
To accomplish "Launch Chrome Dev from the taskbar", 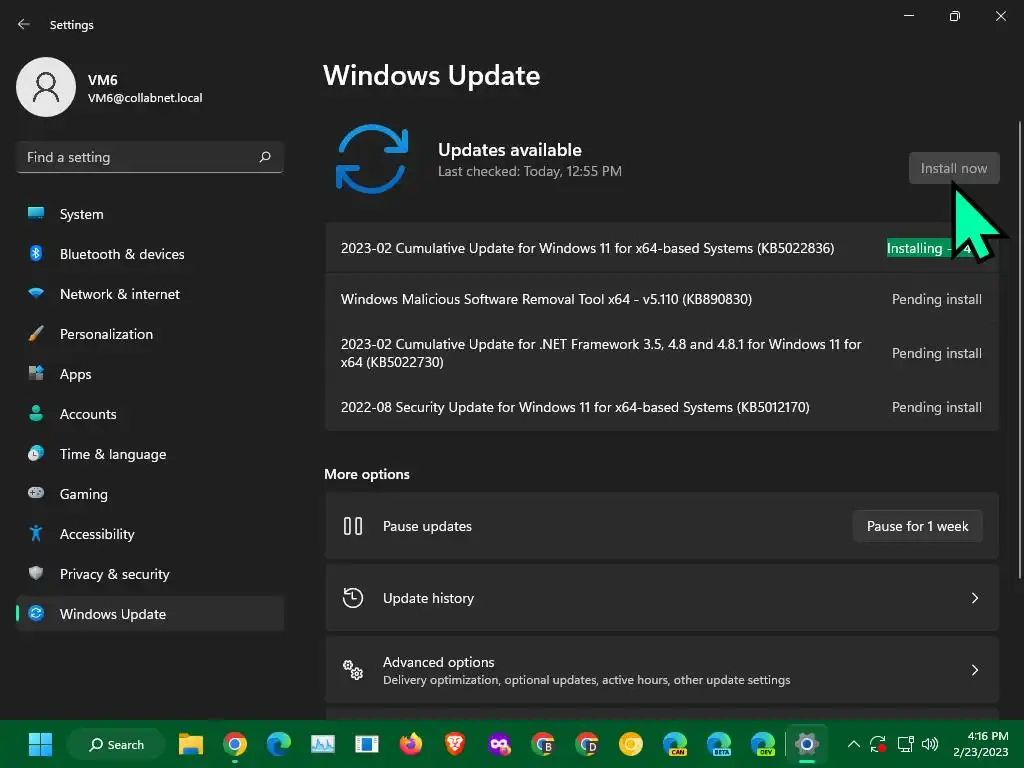I will coord(587,744).
